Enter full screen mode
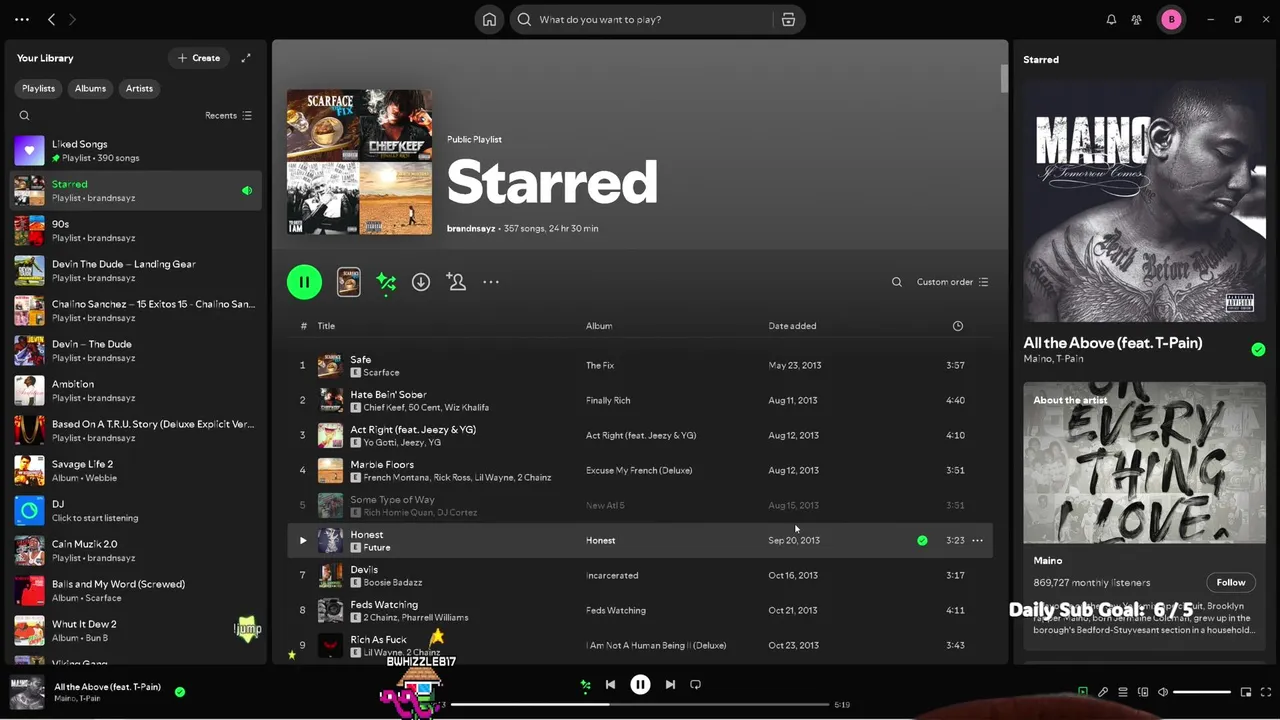This screenshot has width=1280, height=720. coord(1266,692)
